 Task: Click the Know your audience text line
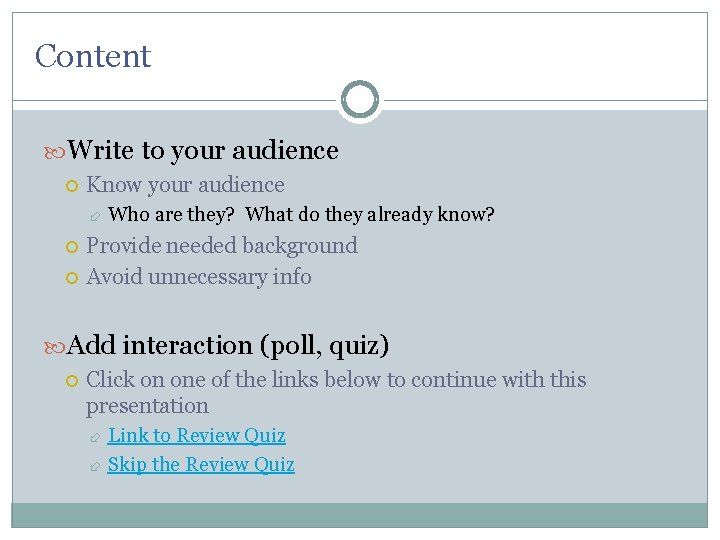click(x=185, y=185)
